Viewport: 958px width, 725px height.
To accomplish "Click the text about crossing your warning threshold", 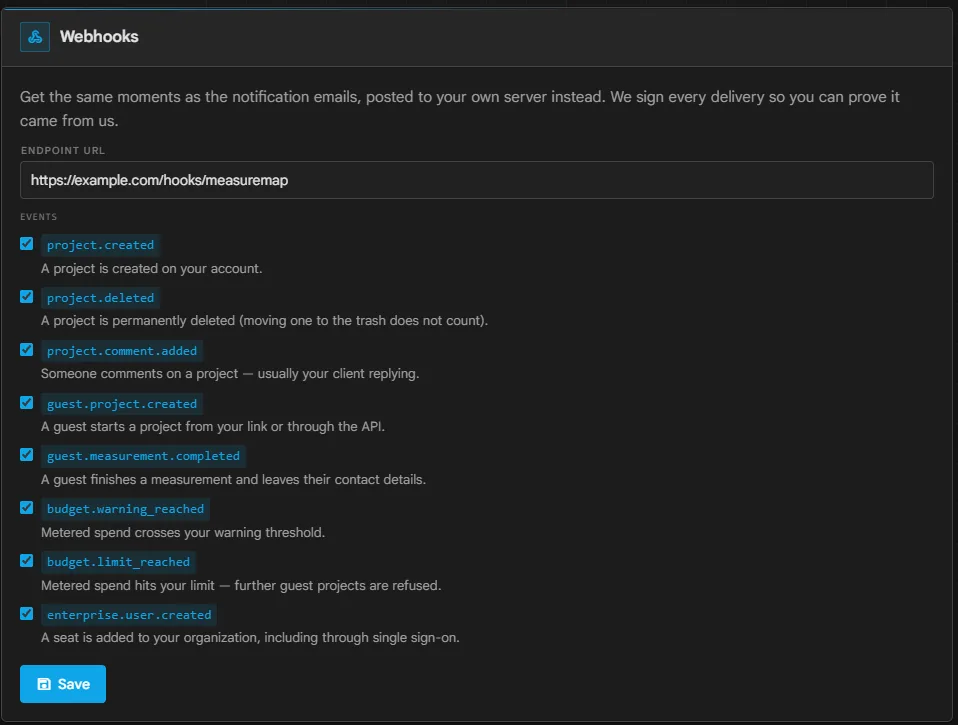I will pos(183,533).
